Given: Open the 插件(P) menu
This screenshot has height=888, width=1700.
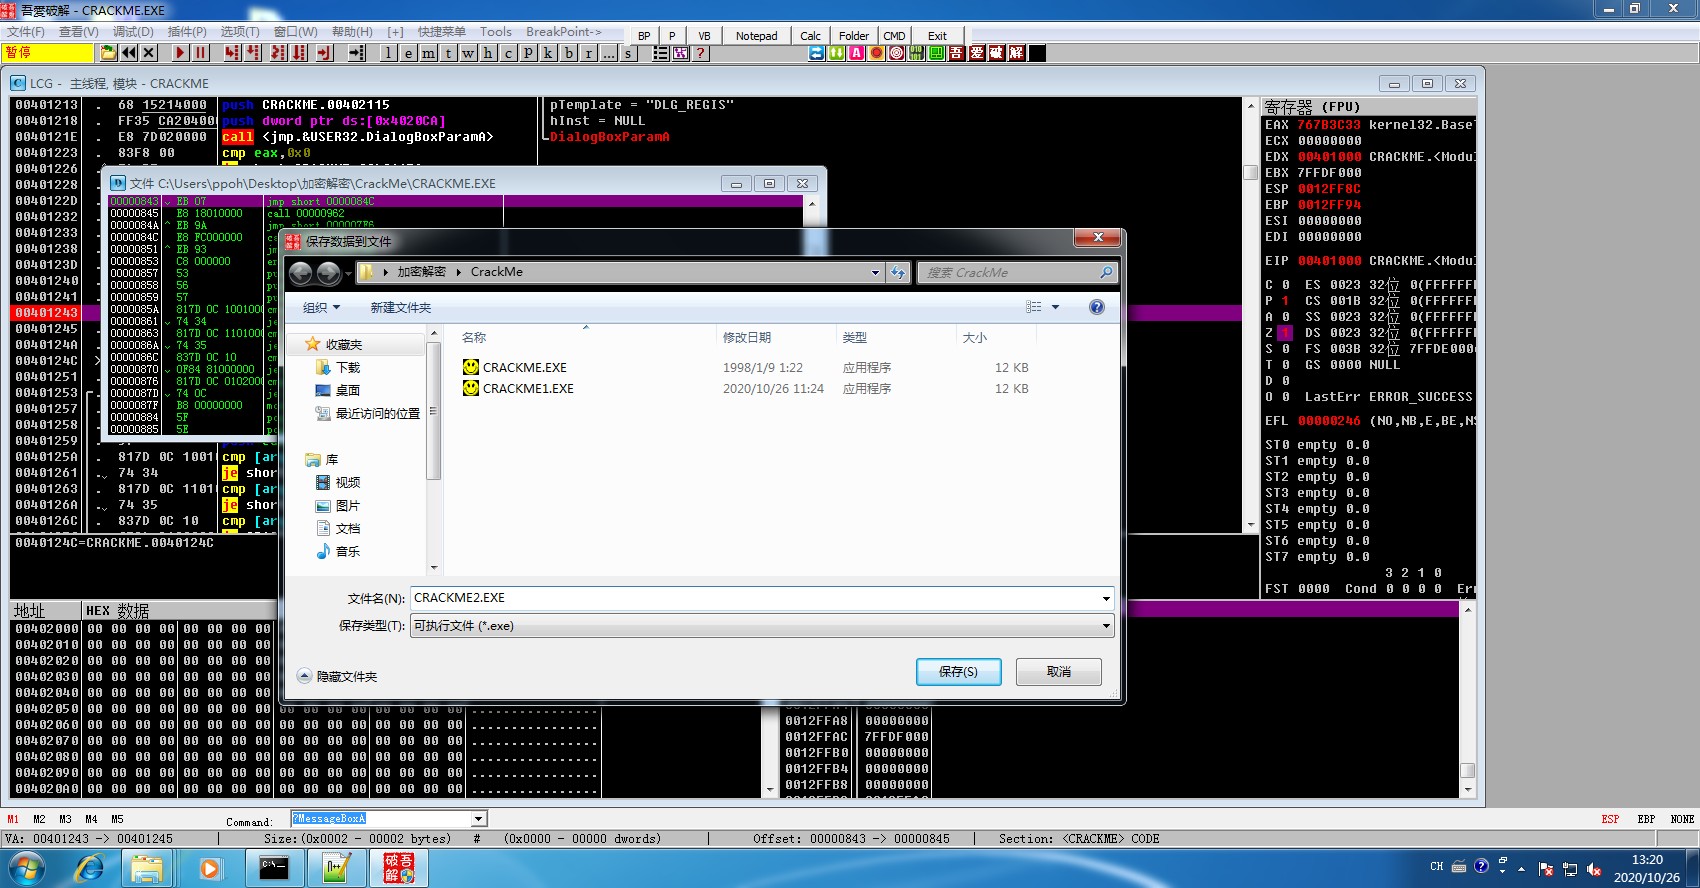Looking at the screenshot, I should click(x=187, y=32).
